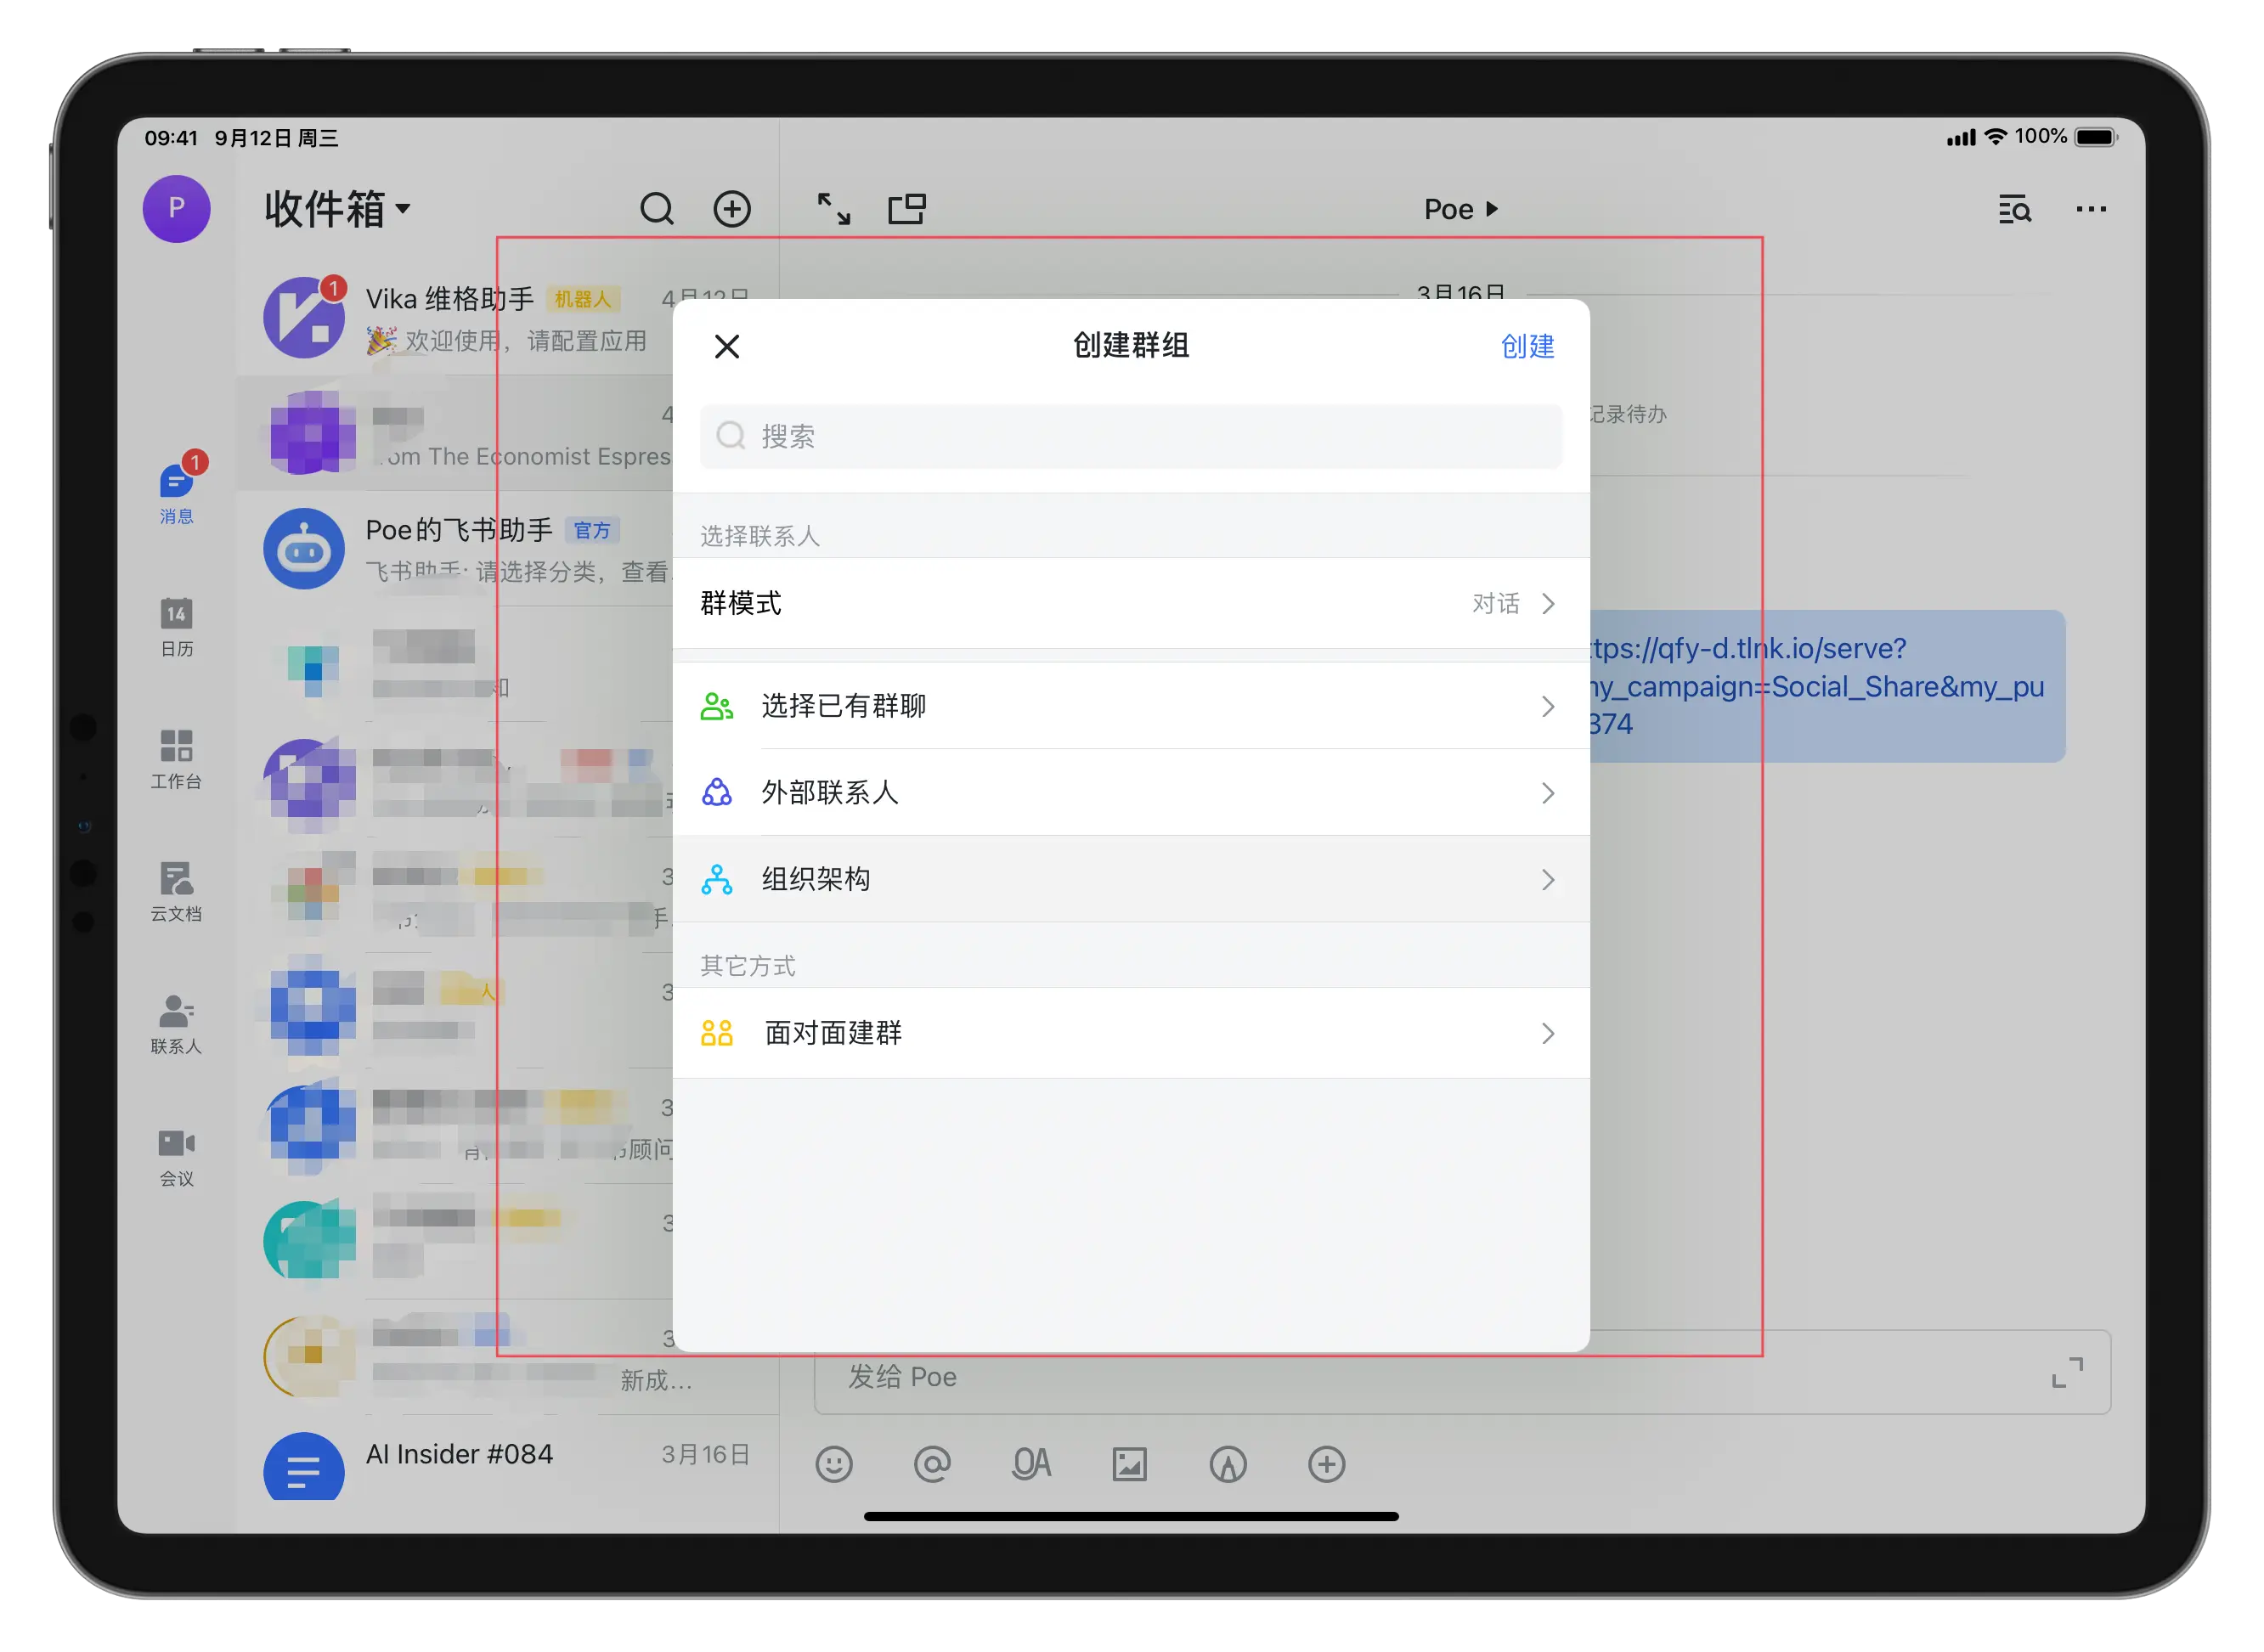
Task: Click the Wi-Fi status icon
Action: click(1995, 137)
